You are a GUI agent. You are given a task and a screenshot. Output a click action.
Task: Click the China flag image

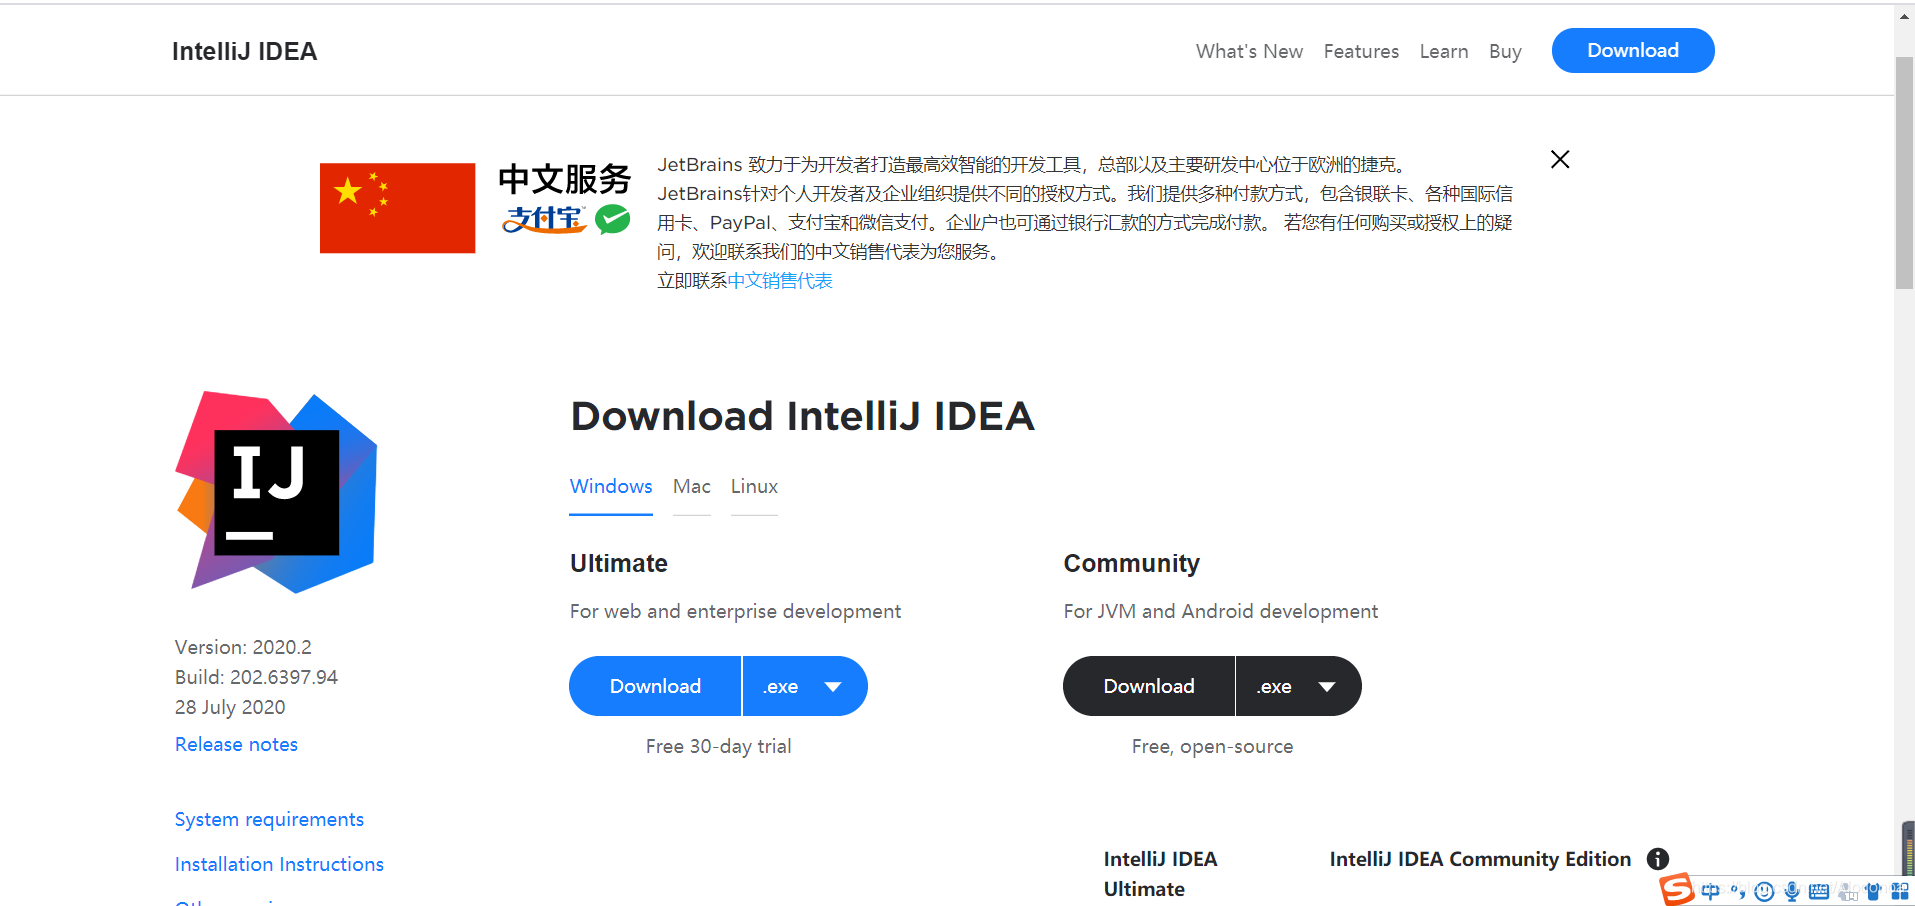tap(397, 208)
